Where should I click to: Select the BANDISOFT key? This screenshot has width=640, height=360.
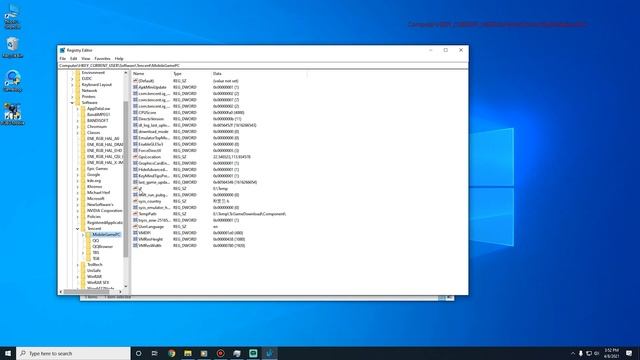coord(98,121)
